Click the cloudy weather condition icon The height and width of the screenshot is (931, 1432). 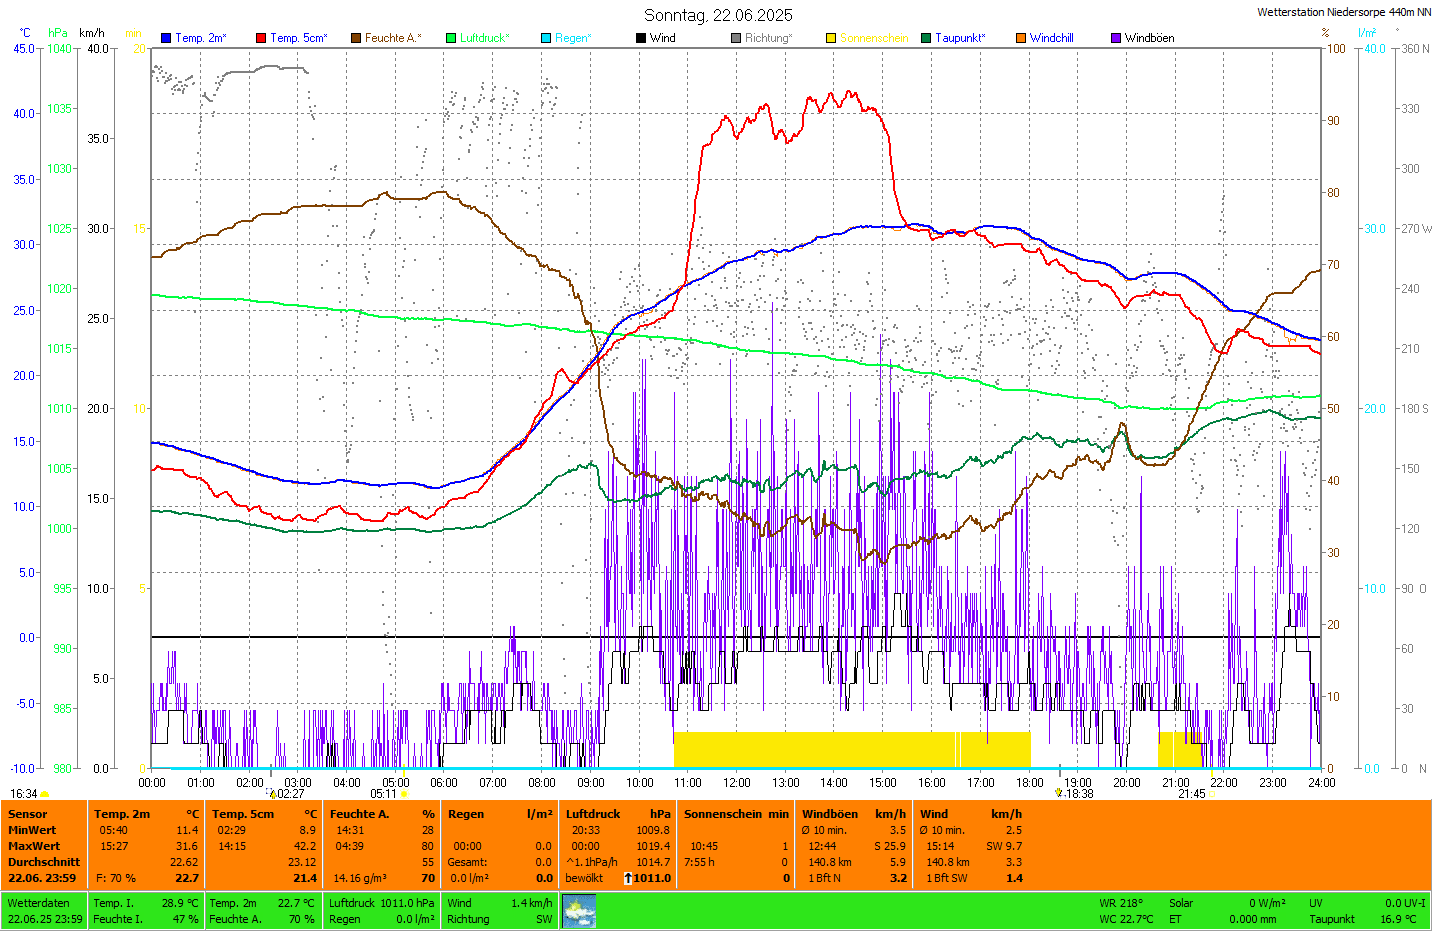(x=579, y=911)
